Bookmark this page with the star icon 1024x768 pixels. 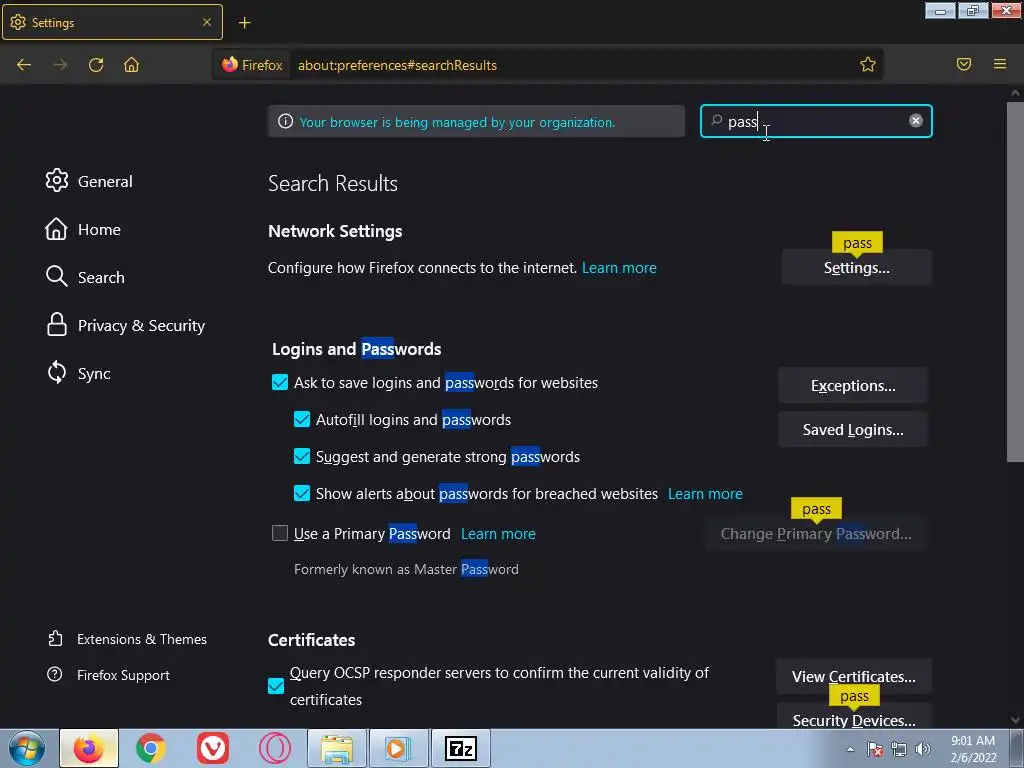pos(867,64)
